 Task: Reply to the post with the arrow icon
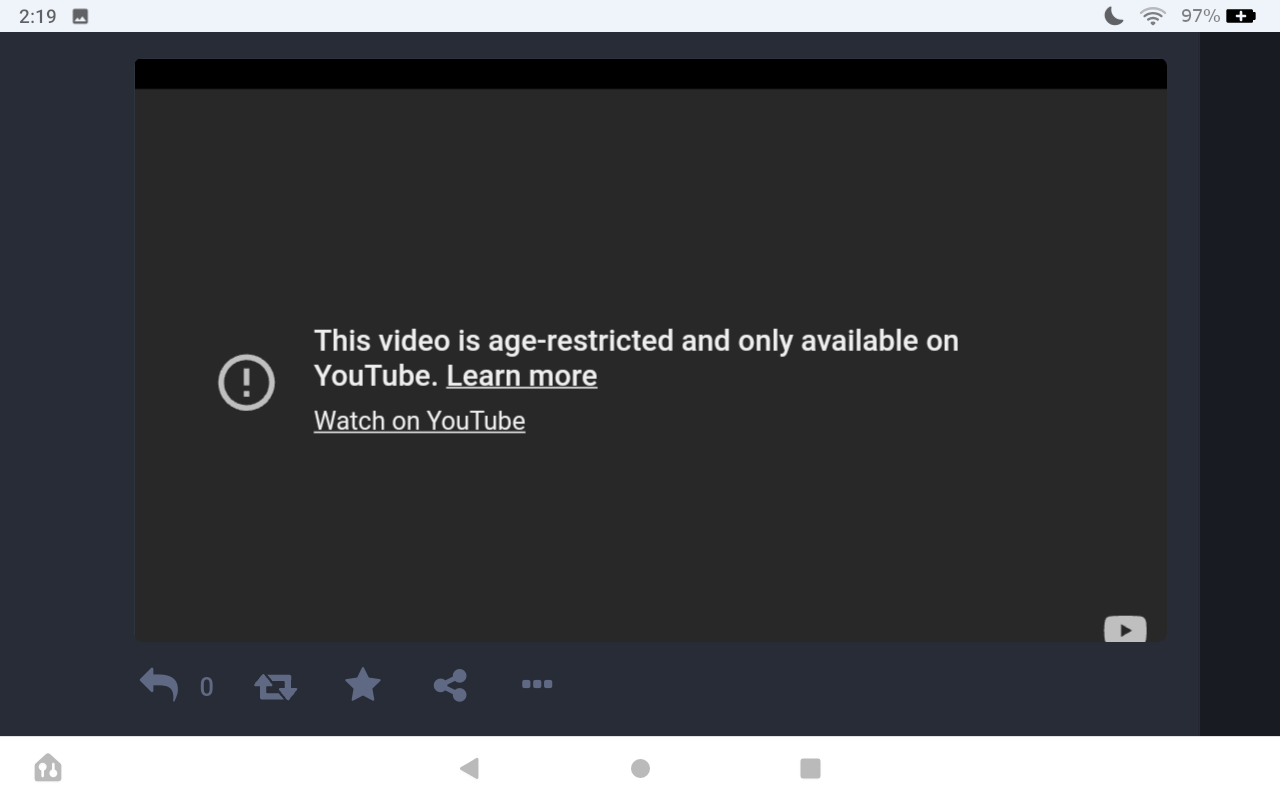pos(159,685)
